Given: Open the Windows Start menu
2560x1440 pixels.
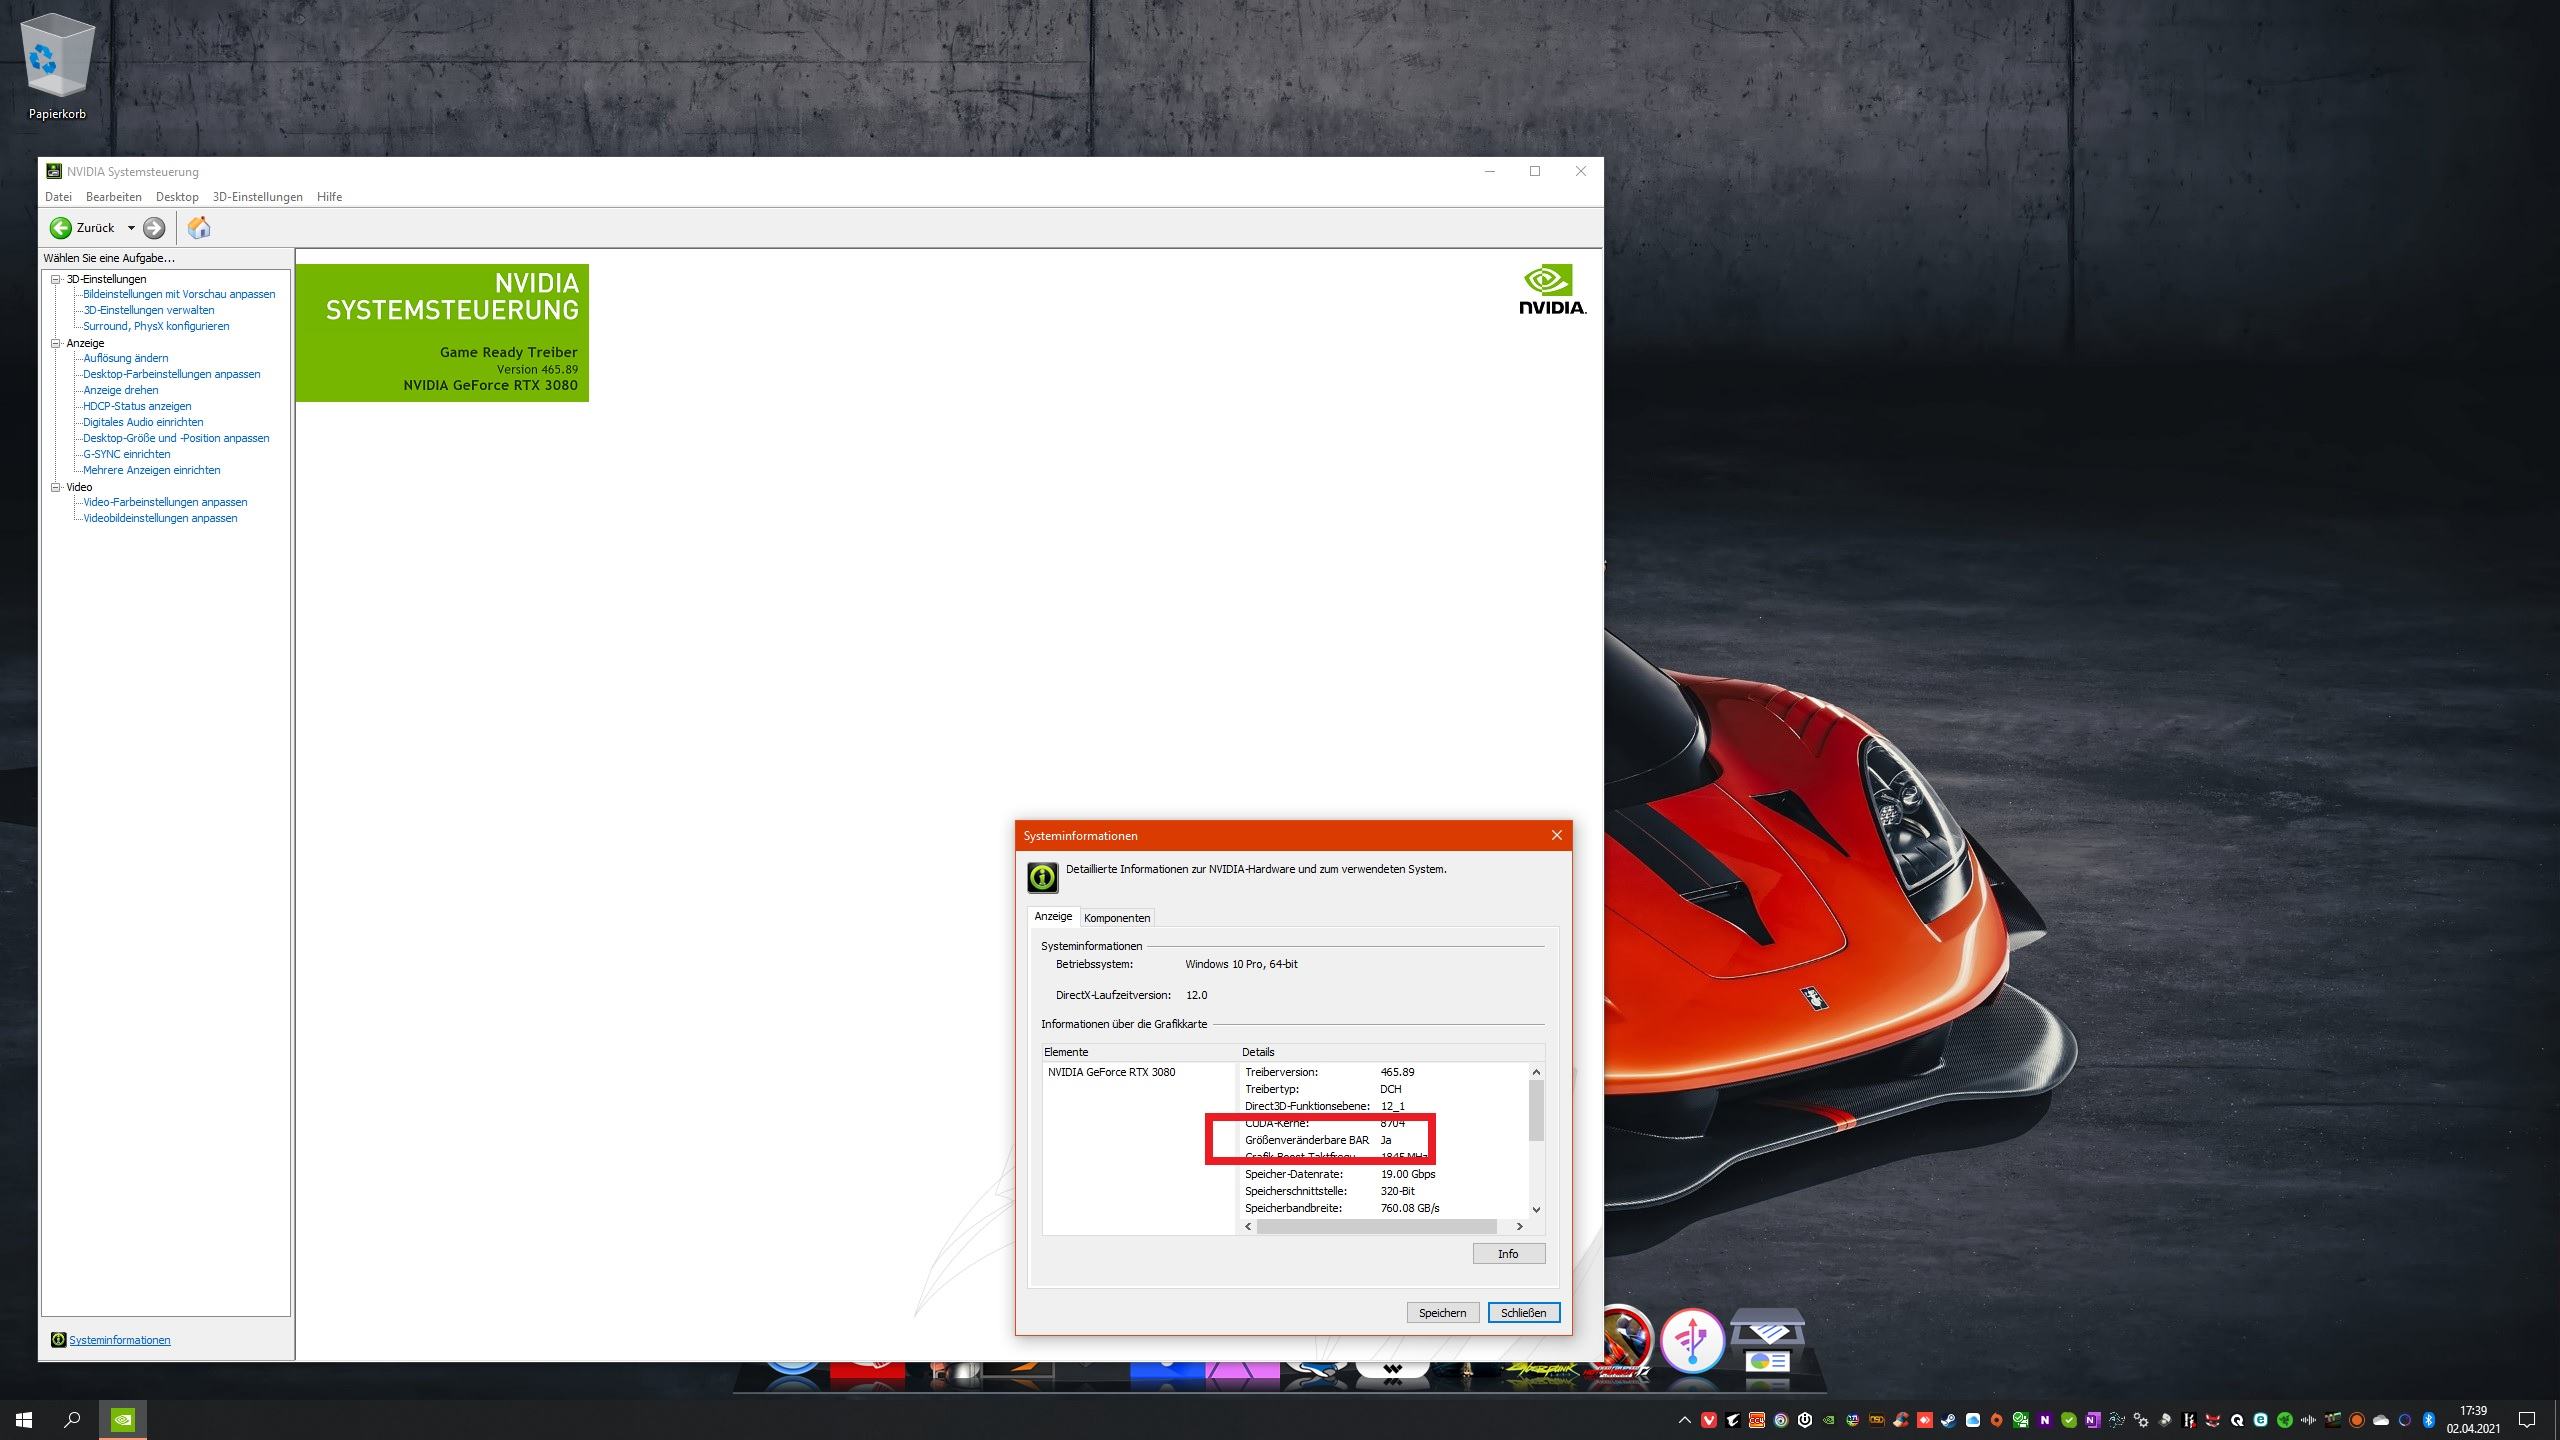Looking at the screenshot, I should pyautogui.click(x=24, y=1420).
